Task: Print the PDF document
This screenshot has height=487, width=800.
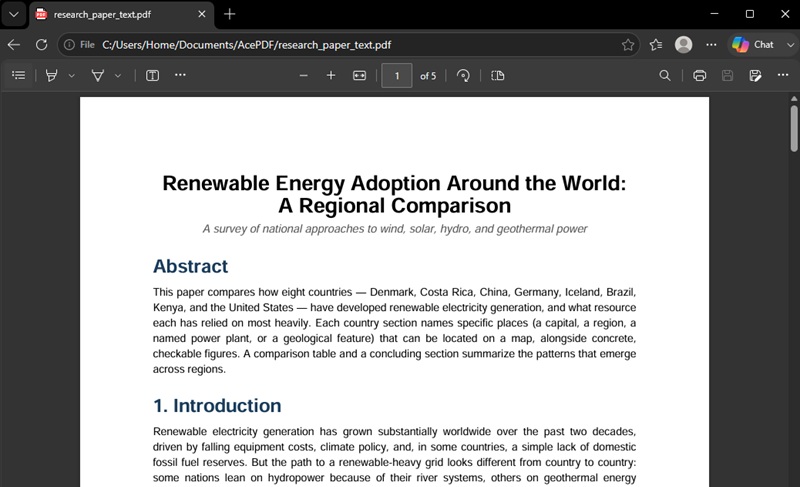Action: (699, 75)
